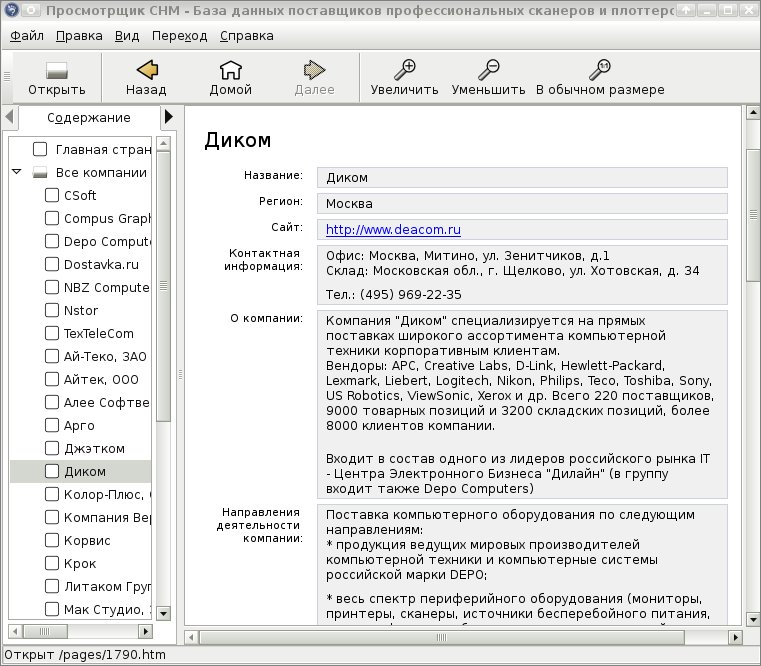Click the phone number (495) 969-22-35
Image resolution: width=761 pixels, height=666 pixels.
pyautogui.click(x=411, y=295)
